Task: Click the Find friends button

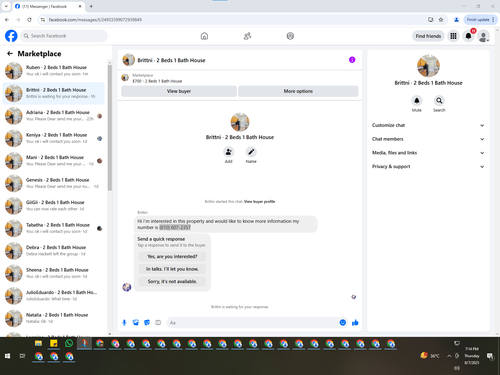Action: (x=428, y=36)
